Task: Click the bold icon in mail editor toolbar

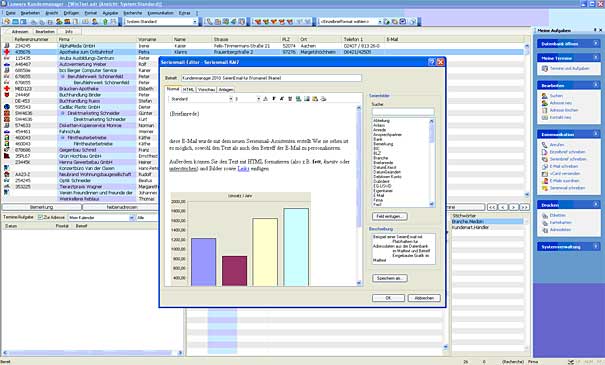Action: [x=274, y=99]
